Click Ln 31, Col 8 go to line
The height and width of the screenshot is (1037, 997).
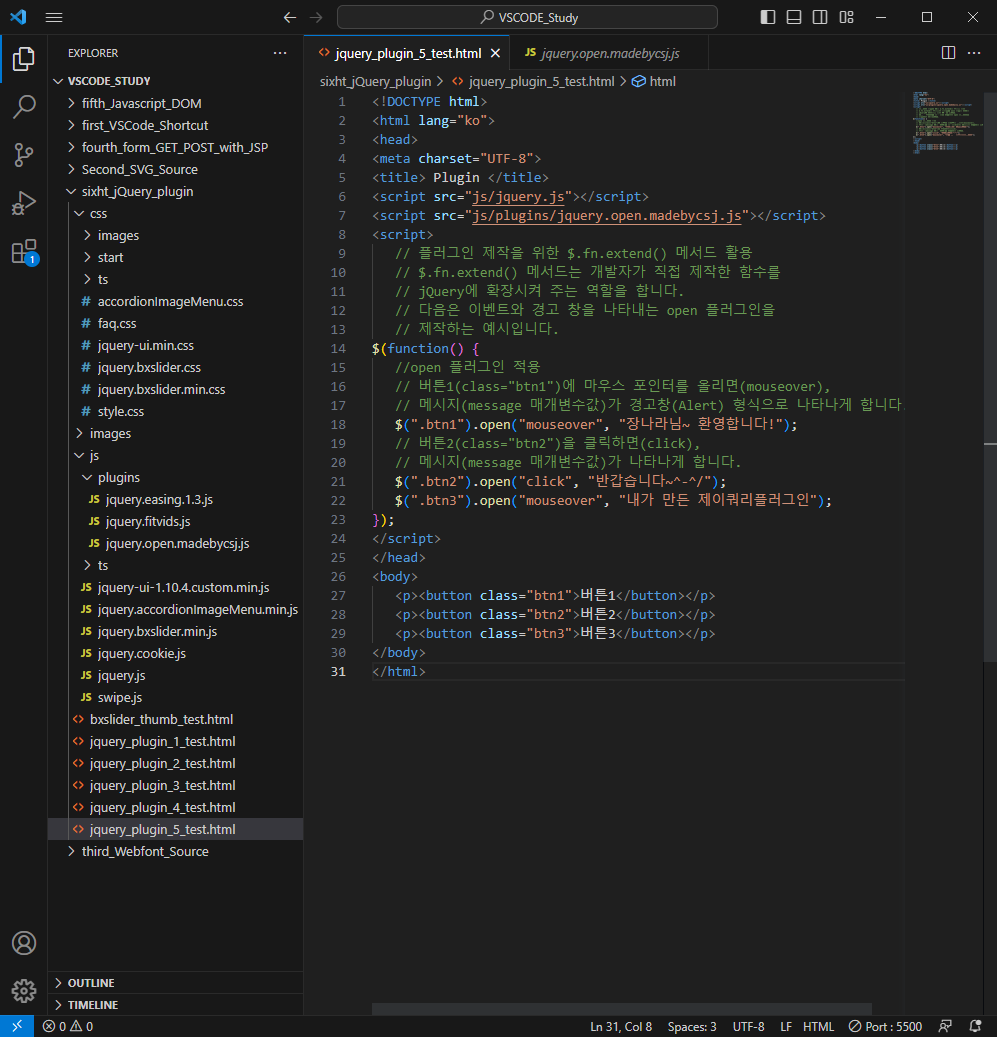point(621,1026)
